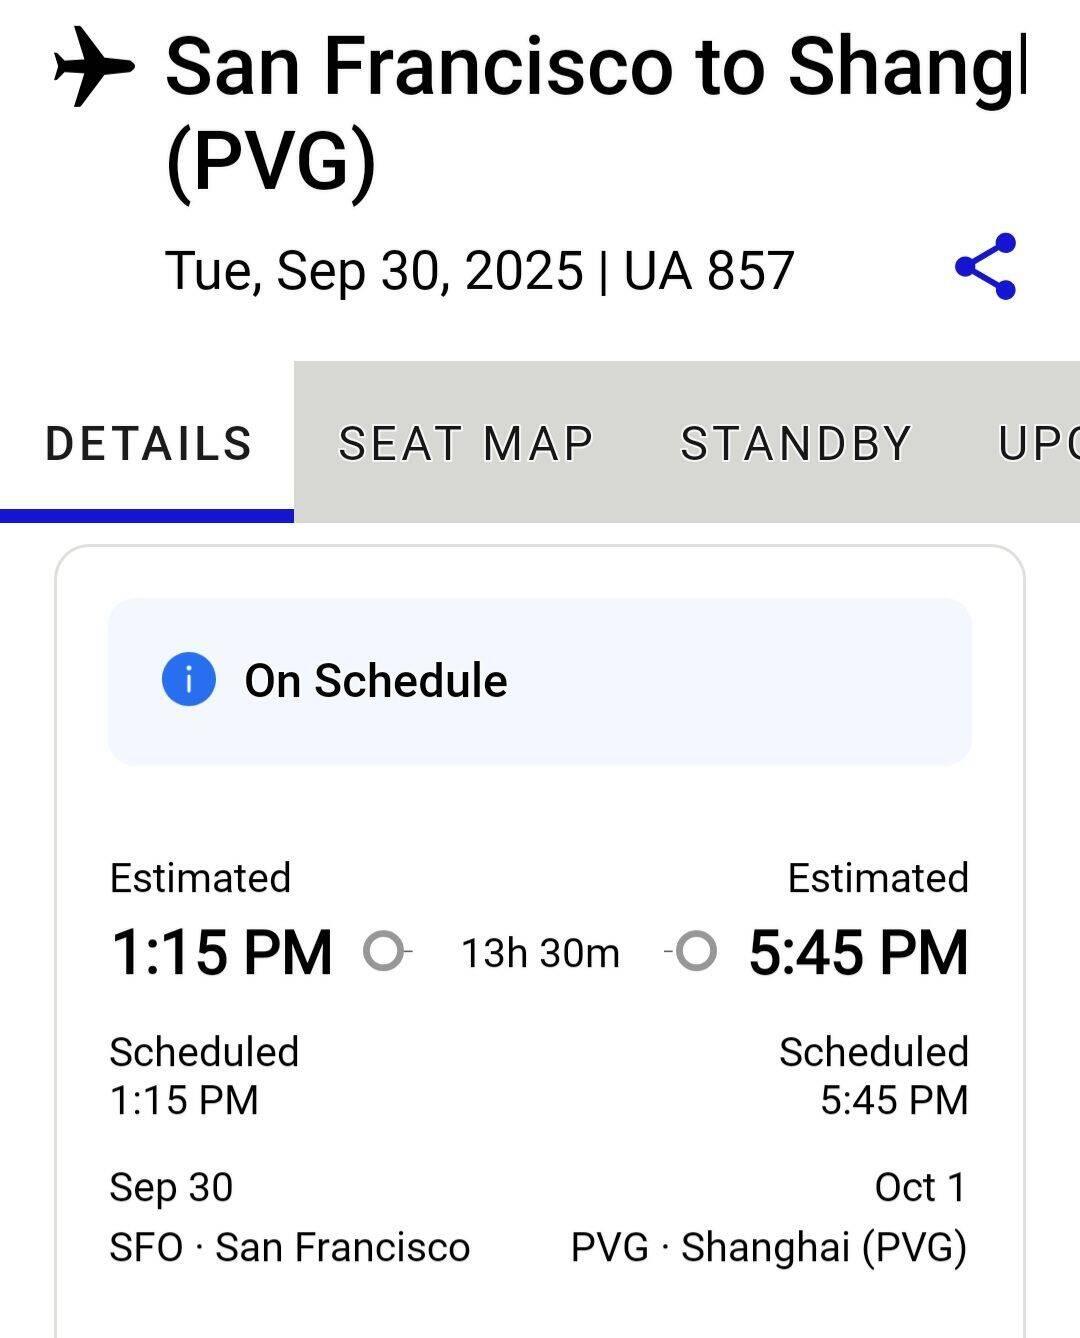Click the large estimated 5:45 PM arrival time

click(858, 951)
